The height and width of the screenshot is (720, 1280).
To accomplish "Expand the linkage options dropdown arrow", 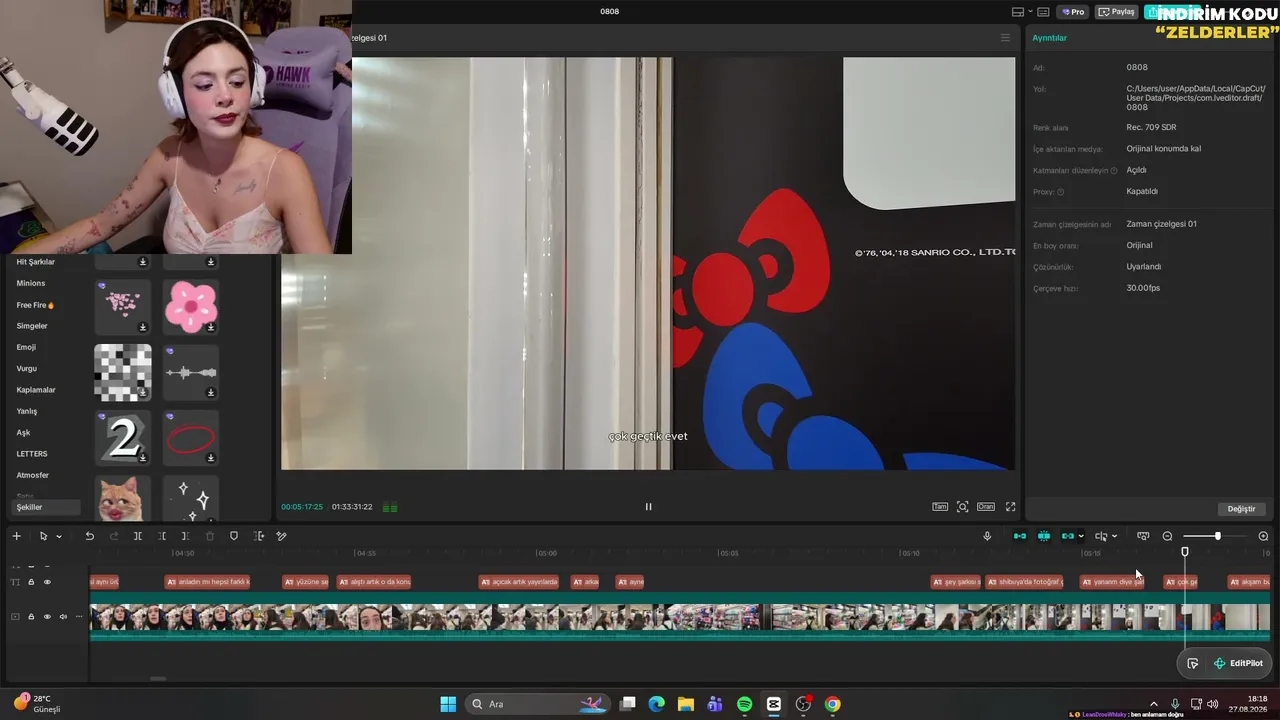I will 1081,537.
